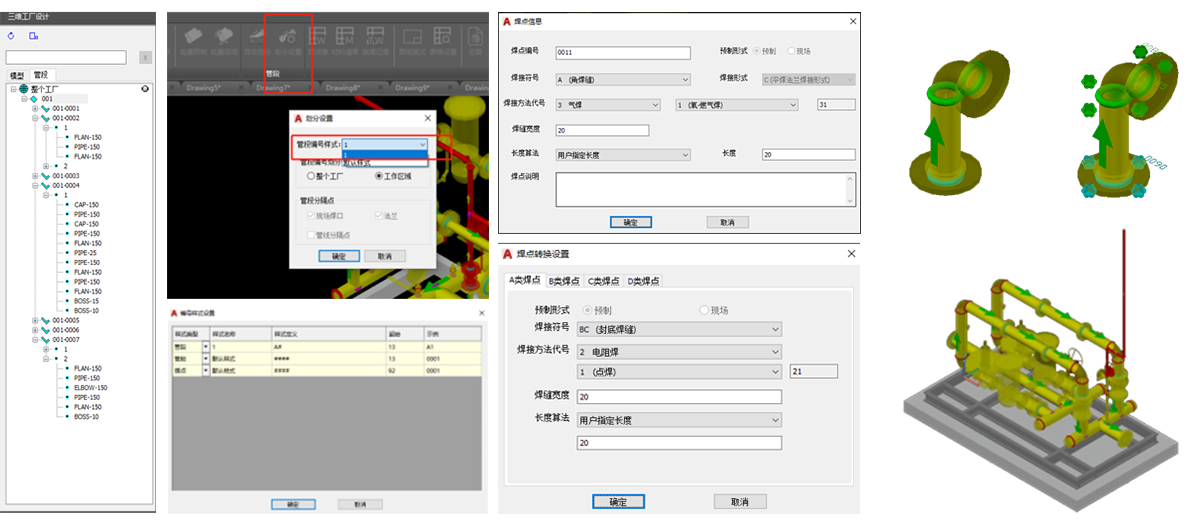Switch to the 管段 tab in side panel
The height and width of the screenshot is (528, 1200).
point(41,75)
